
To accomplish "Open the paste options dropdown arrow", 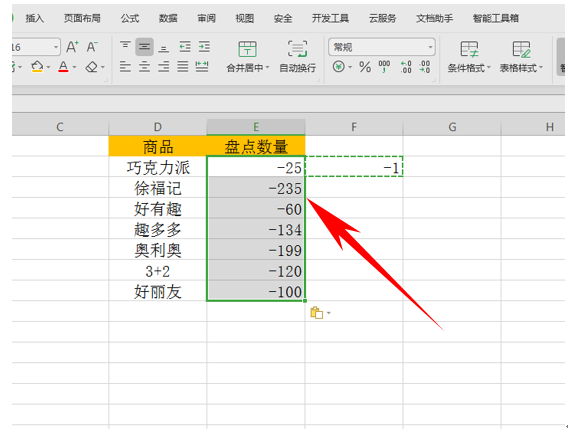I will (x=329, y=313).
